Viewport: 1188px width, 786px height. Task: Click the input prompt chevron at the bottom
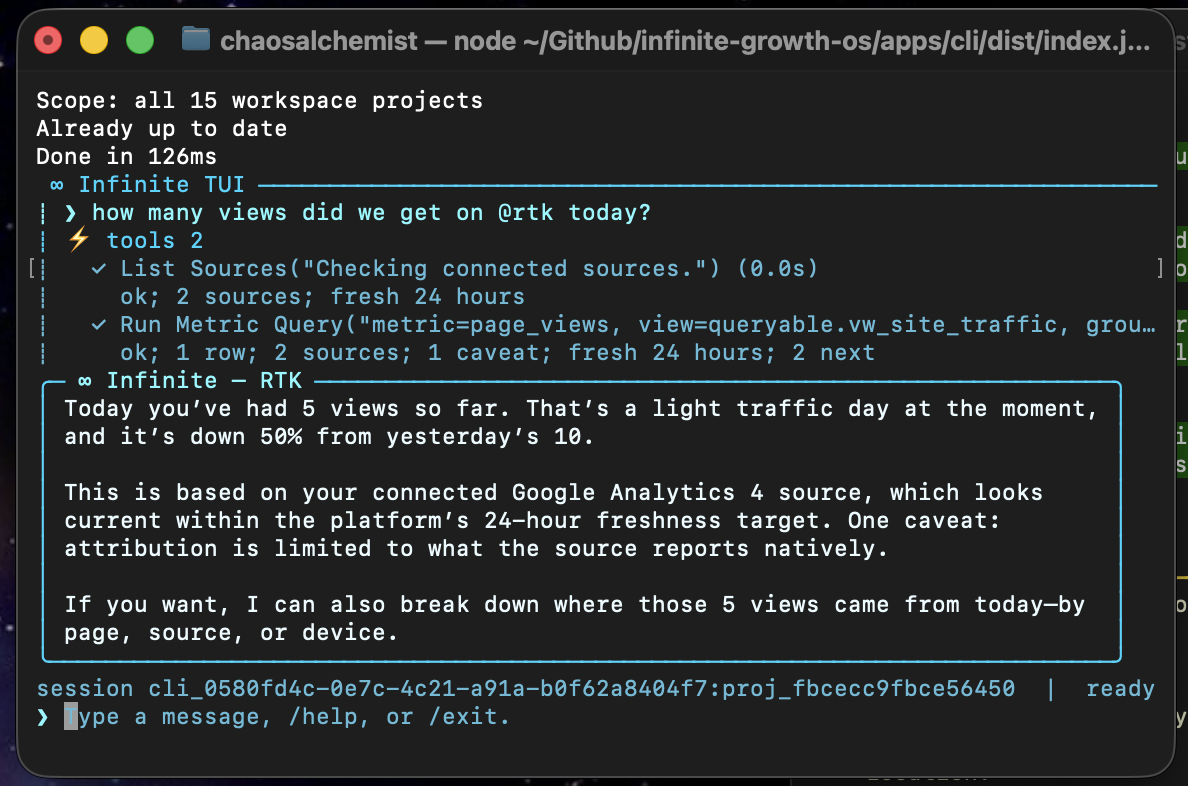42,717
